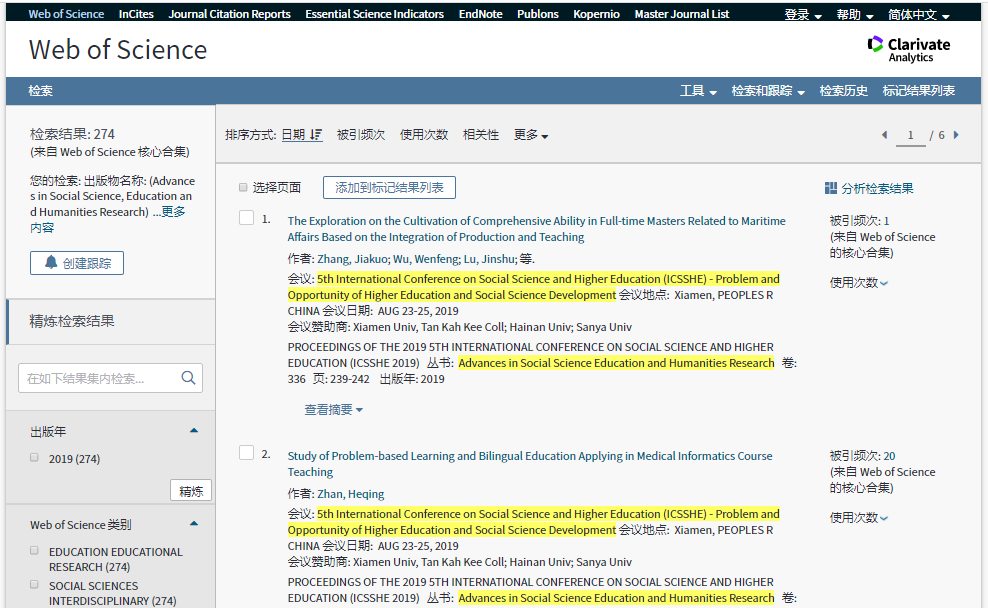988x608 pixels.
Task: Open the 登录 dropdown
Action: (x=803, y=14)
